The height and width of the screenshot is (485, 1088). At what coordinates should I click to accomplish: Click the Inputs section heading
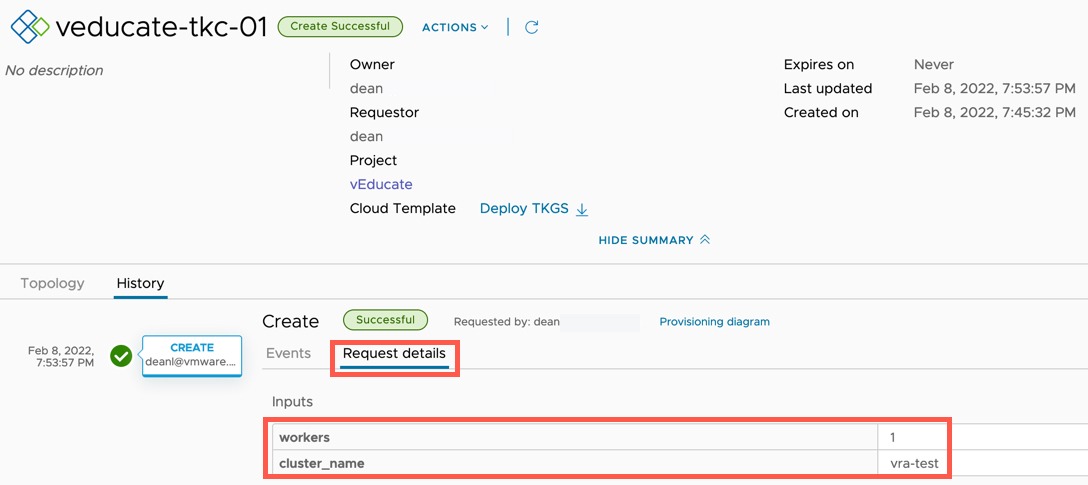[x=292, y=402]
